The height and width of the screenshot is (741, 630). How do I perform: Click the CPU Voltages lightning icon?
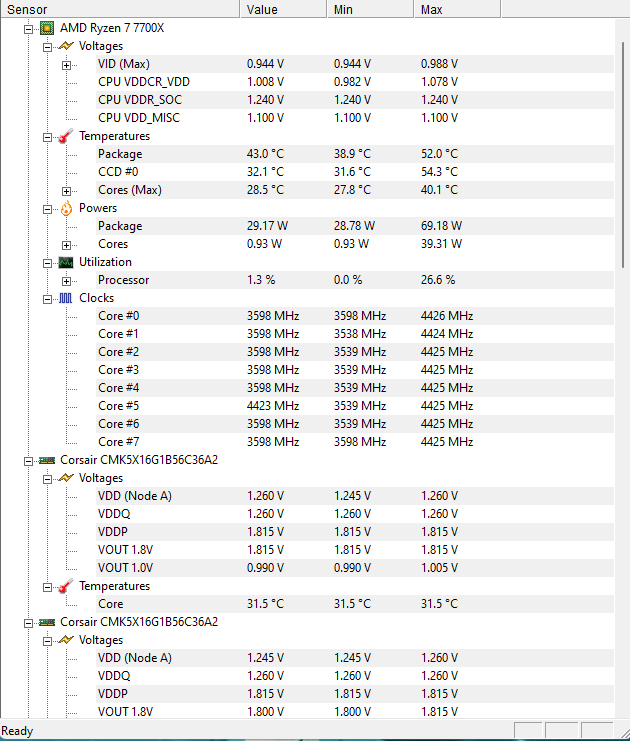[66, 46]
